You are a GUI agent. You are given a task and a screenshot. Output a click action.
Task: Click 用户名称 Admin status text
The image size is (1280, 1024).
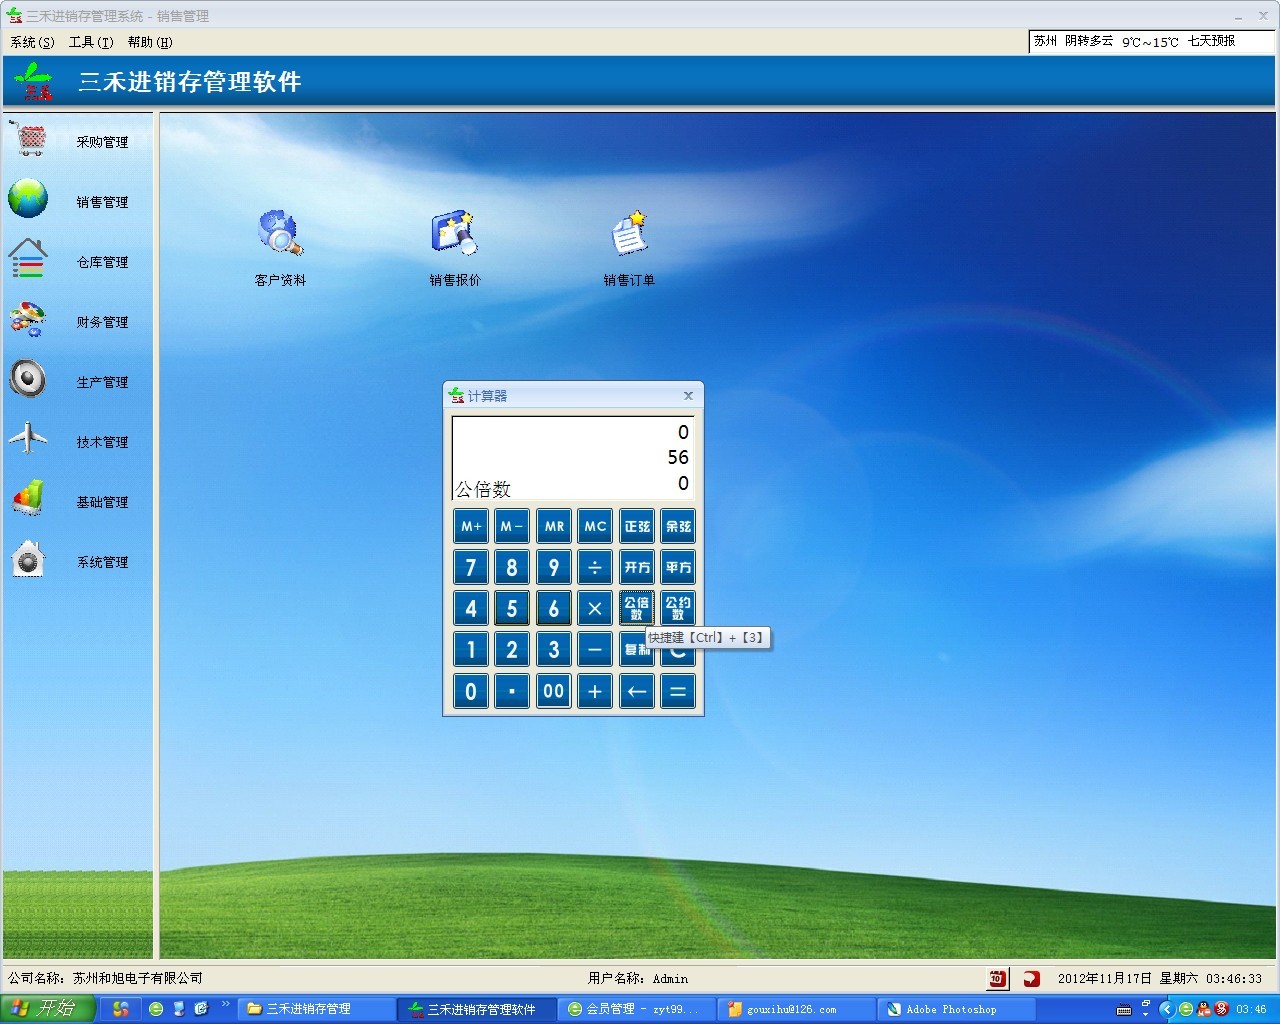[638, 978]
